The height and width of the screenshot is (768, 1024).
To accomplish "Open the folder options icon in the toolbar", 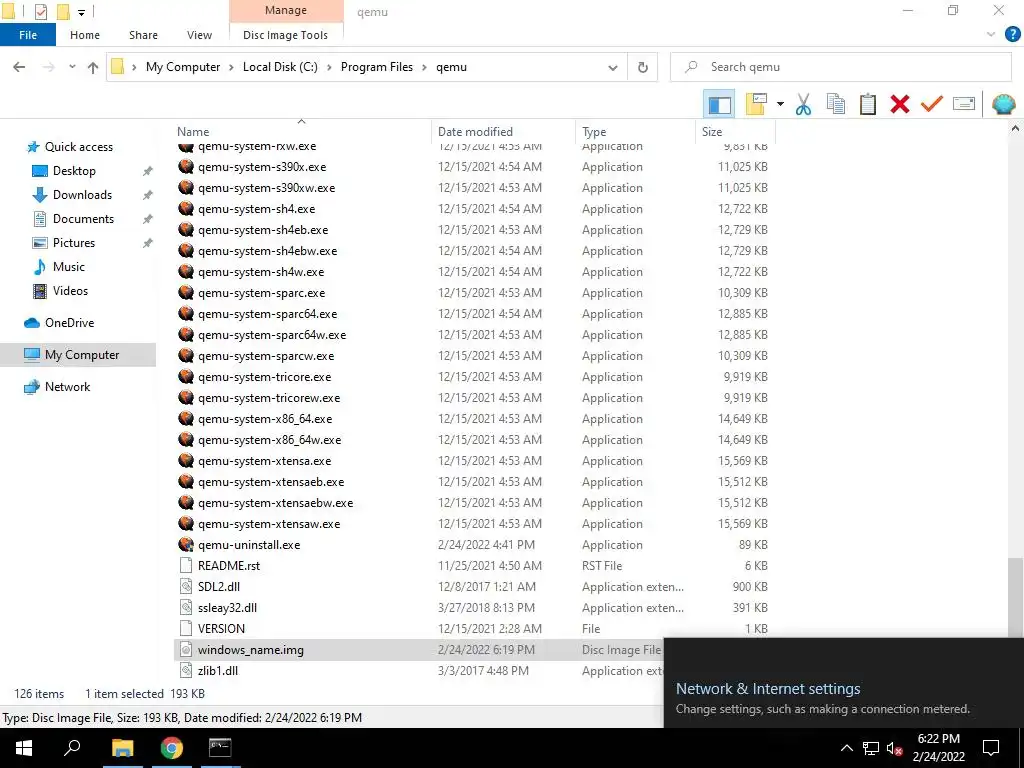I will pyautogui.click(x=756, y=104).
